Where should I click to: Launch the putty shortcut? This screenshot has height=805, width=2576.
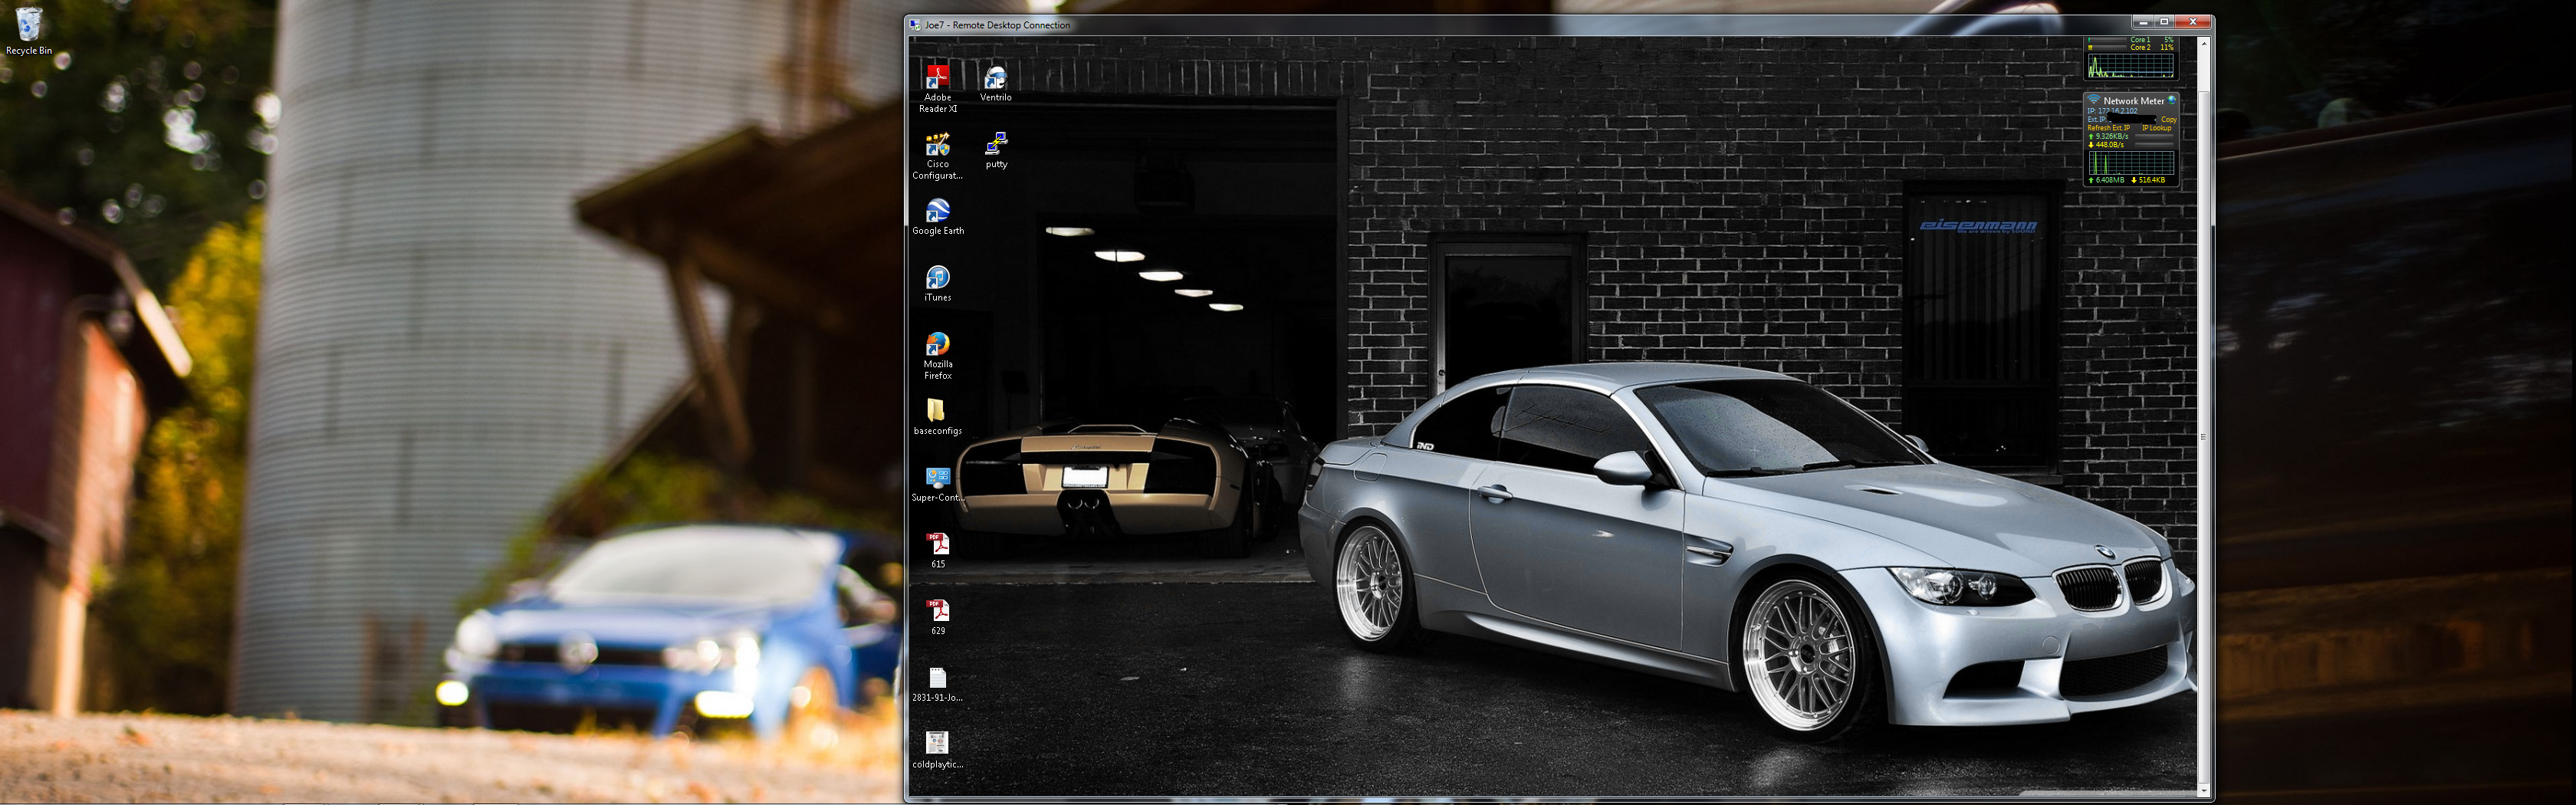996,150
